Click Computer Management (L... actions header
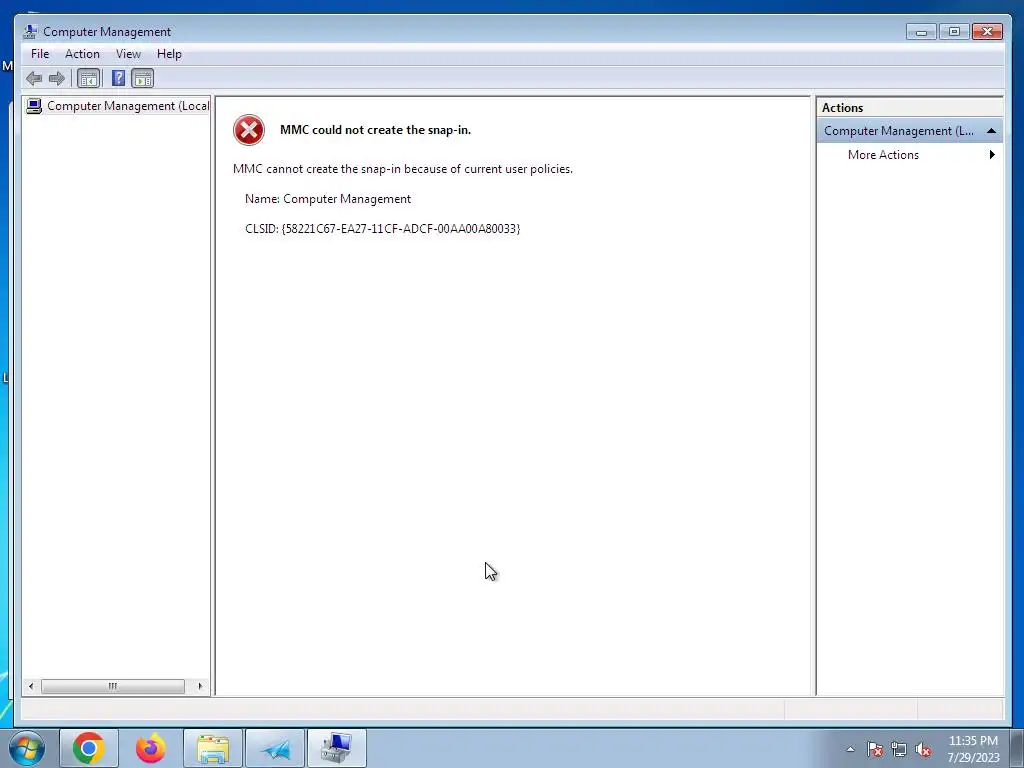The width and height of the screenshot is (1024, 768). pos(910,131)
